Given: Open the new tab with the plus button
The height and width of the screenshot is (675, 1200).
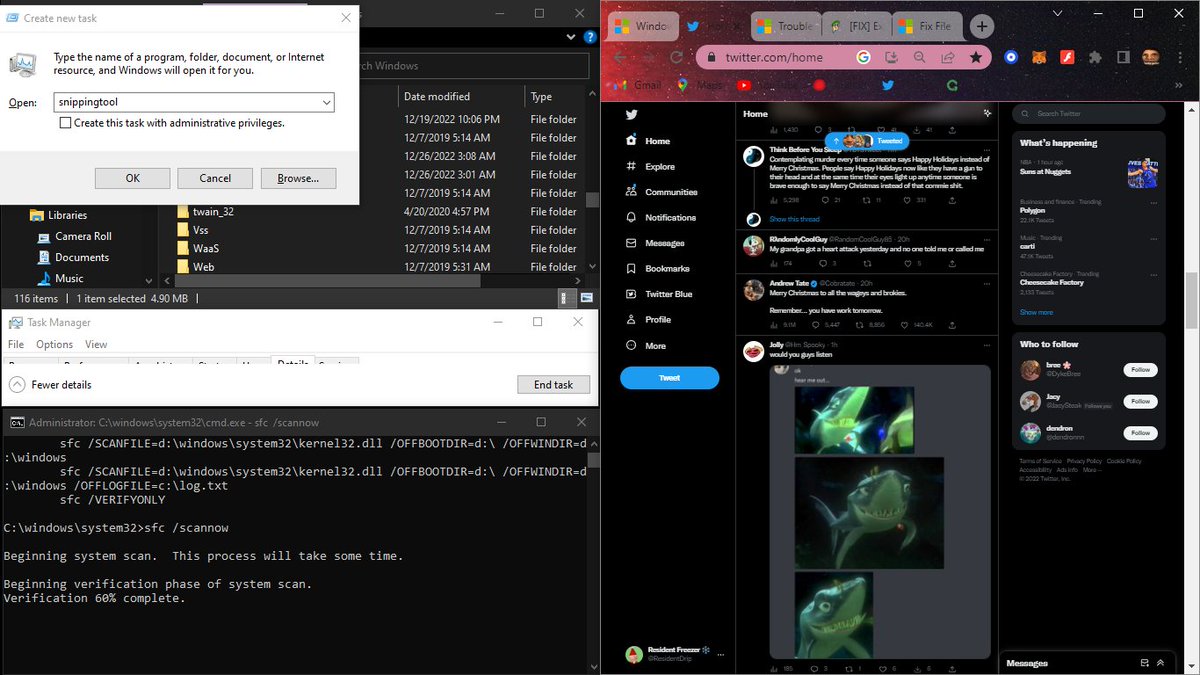Looking at the screenshot, I should 982,27.
